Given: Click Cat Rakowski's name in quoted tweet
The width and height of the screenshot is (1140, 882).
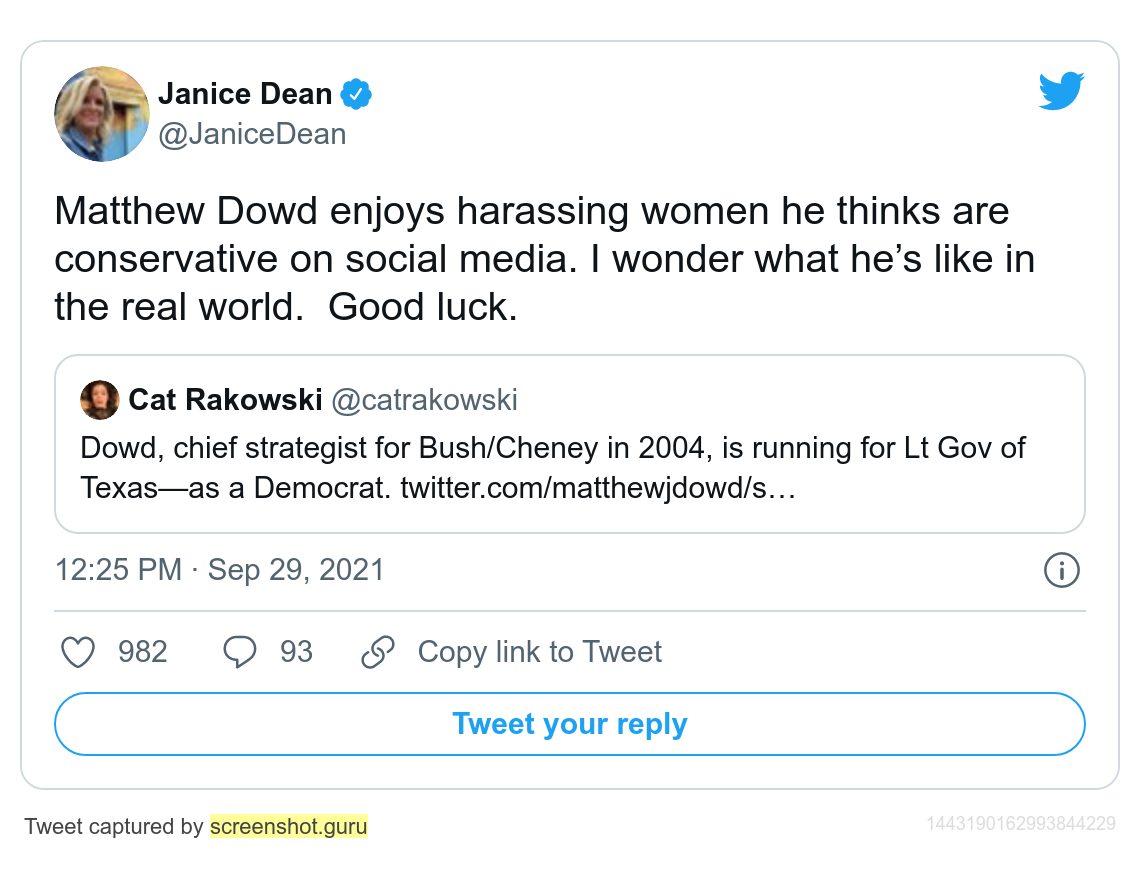Looking at the screenshot, I should point(225,400).
